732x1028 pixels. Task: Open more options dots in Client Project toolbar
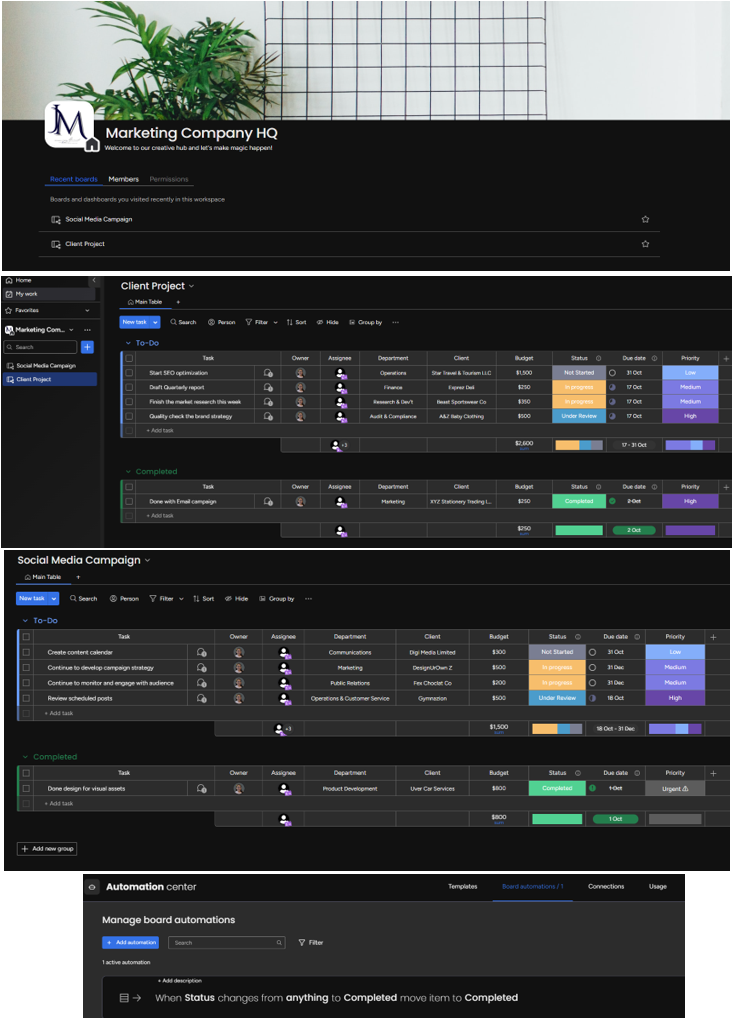(x=395, y=323)
